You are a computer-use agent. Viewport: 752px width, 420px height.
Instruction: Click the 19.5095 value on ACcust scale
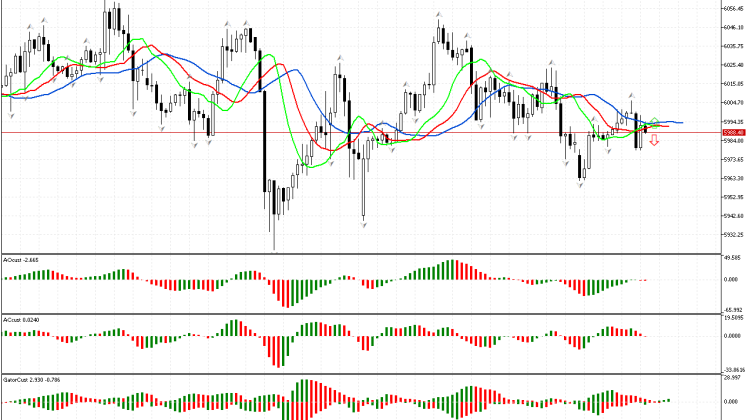coord(735,320)
